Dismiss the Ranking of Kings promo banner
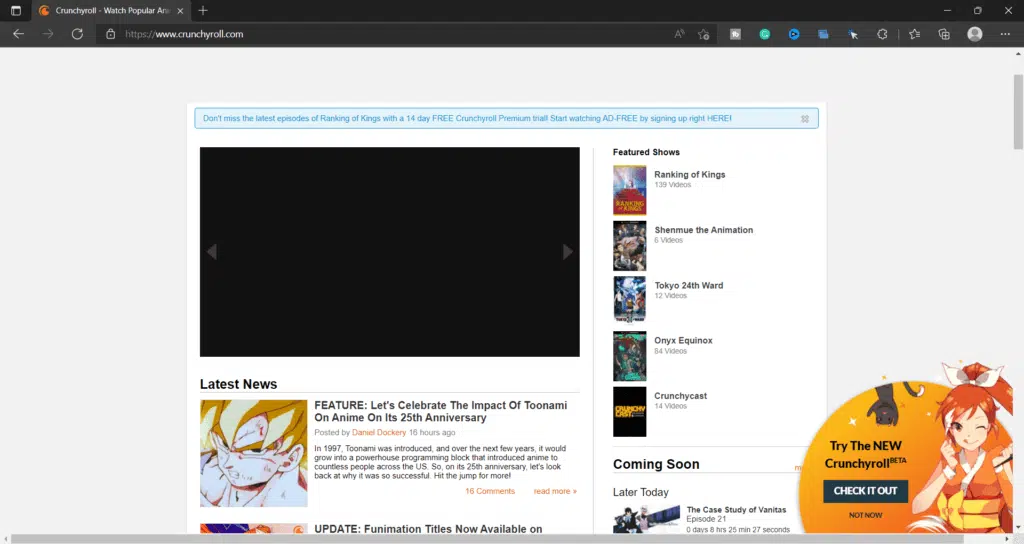The height and width of the screenshot is (544, 1024). point(805,119)
